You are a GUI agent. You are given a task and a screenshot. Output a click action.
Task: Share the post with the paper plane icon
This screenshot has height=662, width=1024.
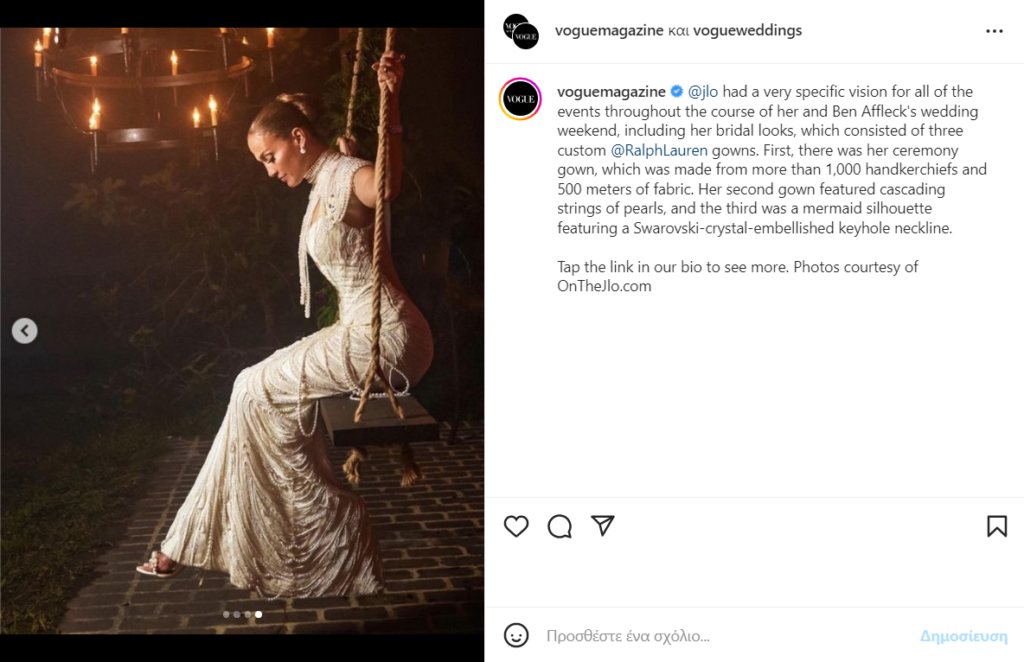coord(602,526)
